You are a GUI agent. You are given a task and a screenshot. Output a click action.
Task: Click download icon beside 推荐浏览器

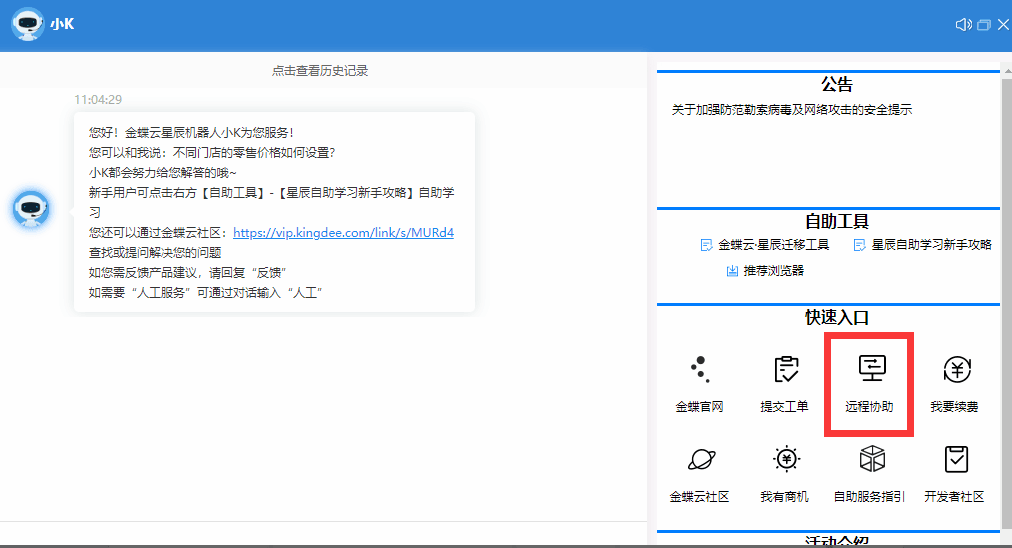(x=732, y=270)
